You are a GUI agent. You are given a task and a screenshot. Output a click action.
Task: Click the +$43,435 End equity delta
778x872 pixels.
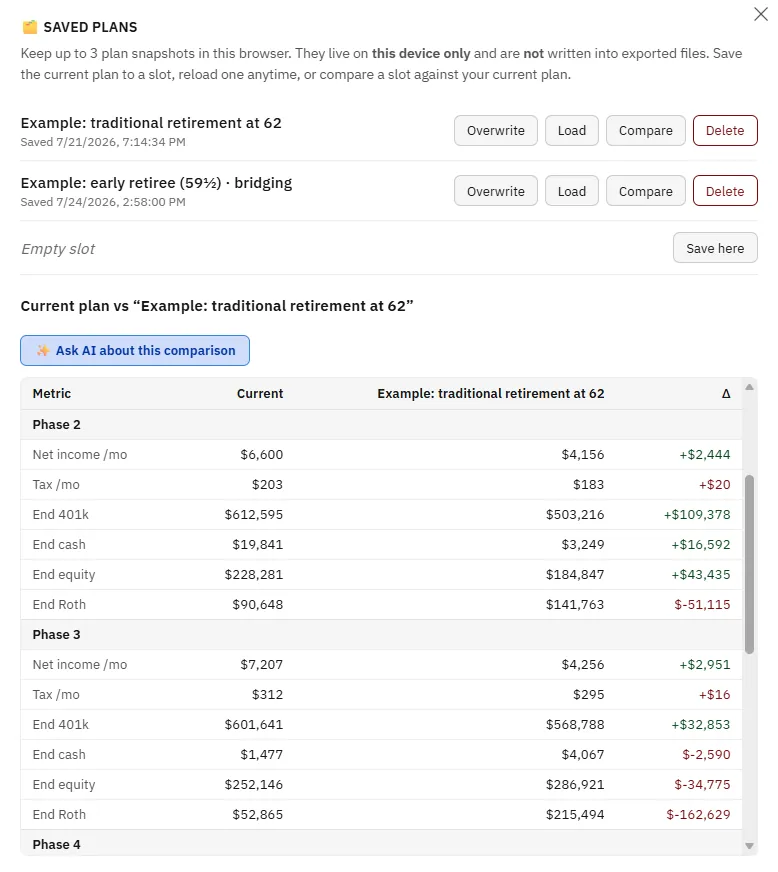(x=701, y=575)
